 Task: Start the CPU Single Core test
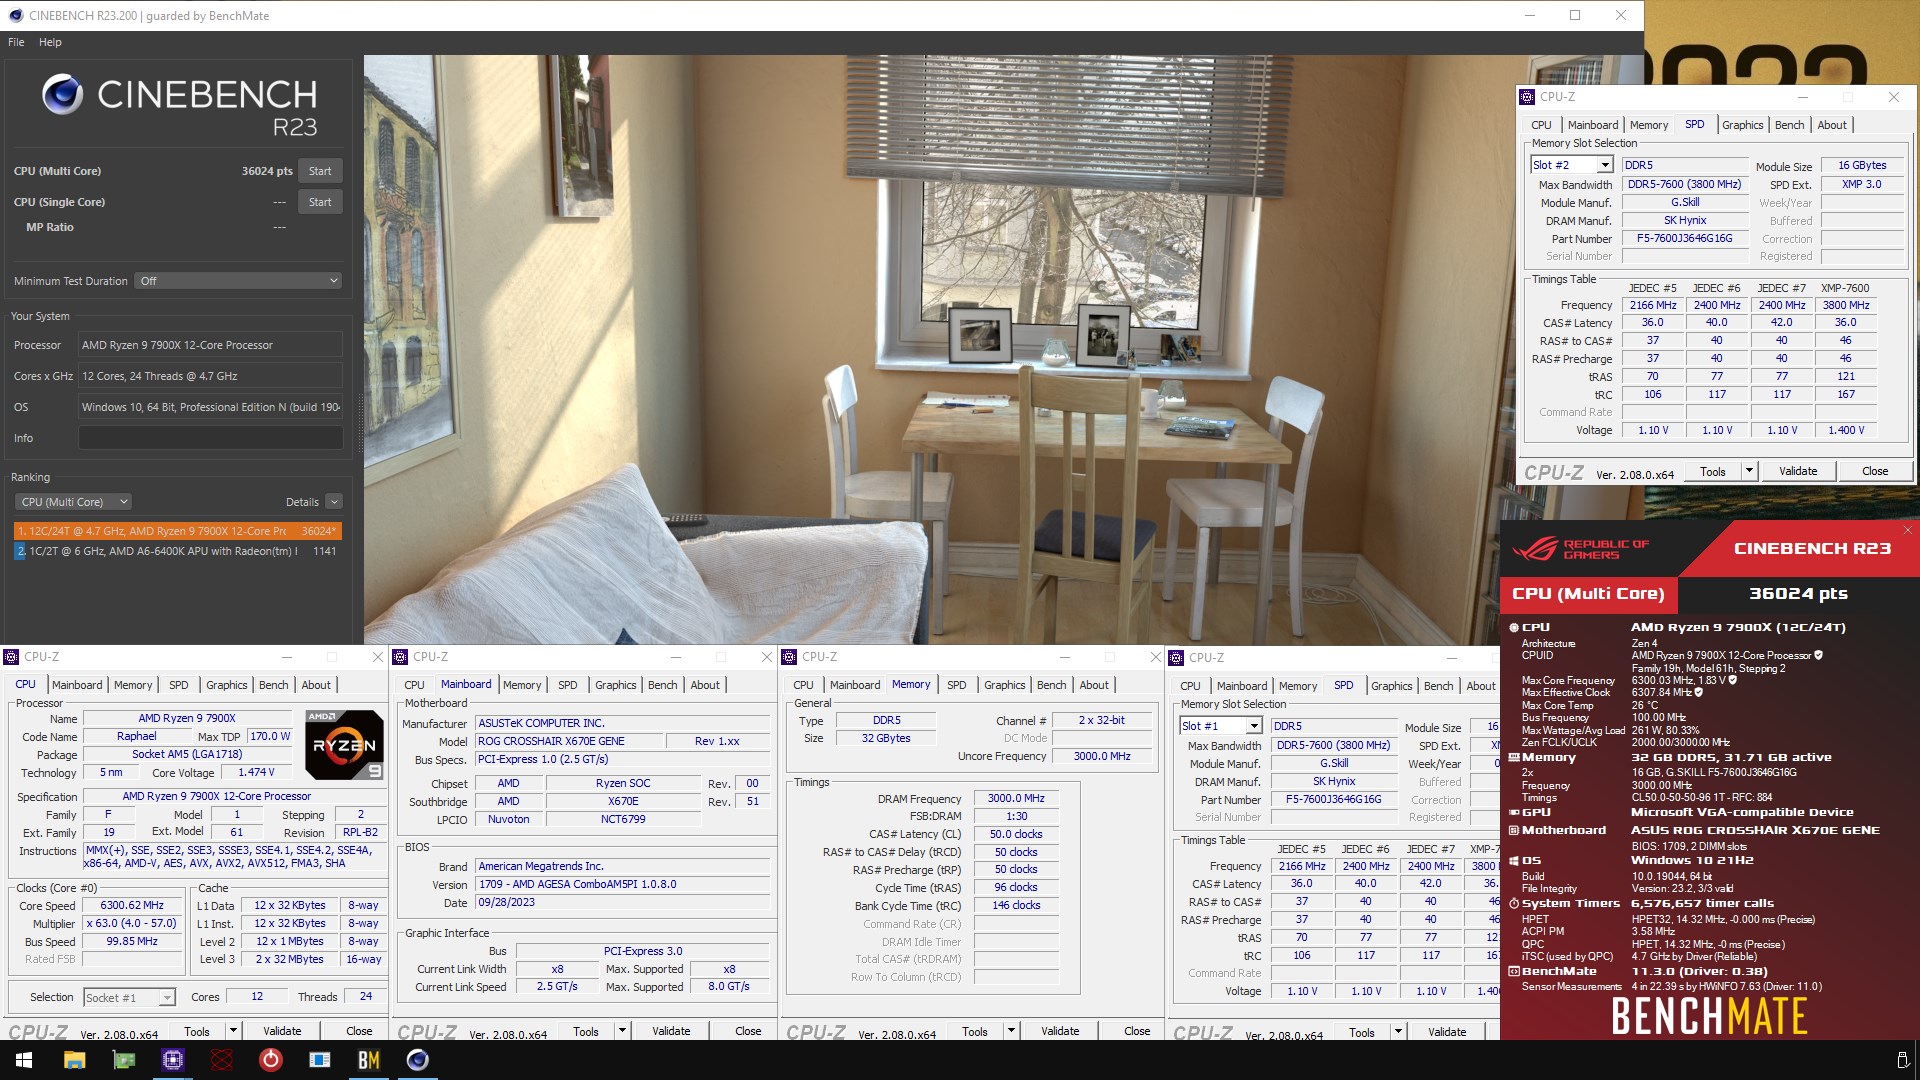pyautogui.click(x=320, y=202)
